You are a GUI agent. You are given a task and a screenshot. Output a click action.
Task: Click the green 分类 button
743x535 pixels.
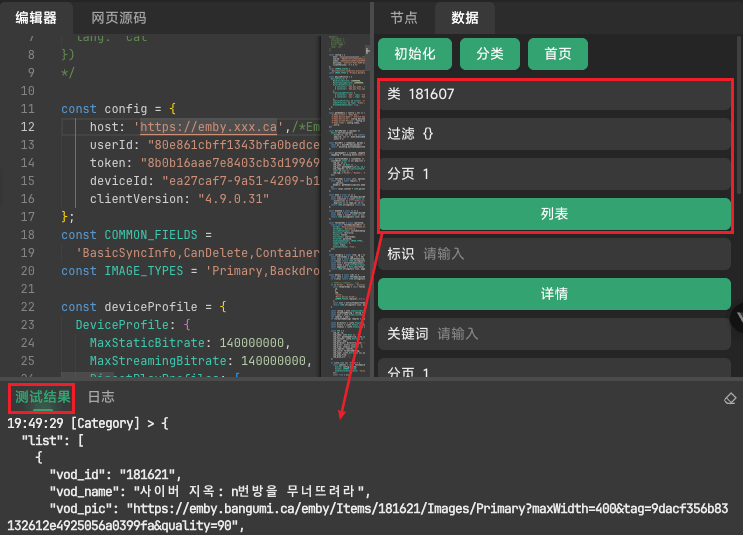click(490, 54)
